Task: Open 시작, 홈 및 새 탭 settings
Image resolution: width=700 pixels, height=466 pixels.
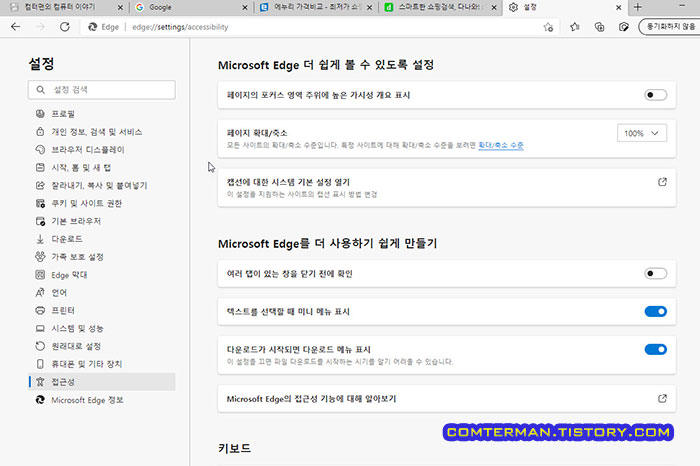Action: [x=102, y=167]
